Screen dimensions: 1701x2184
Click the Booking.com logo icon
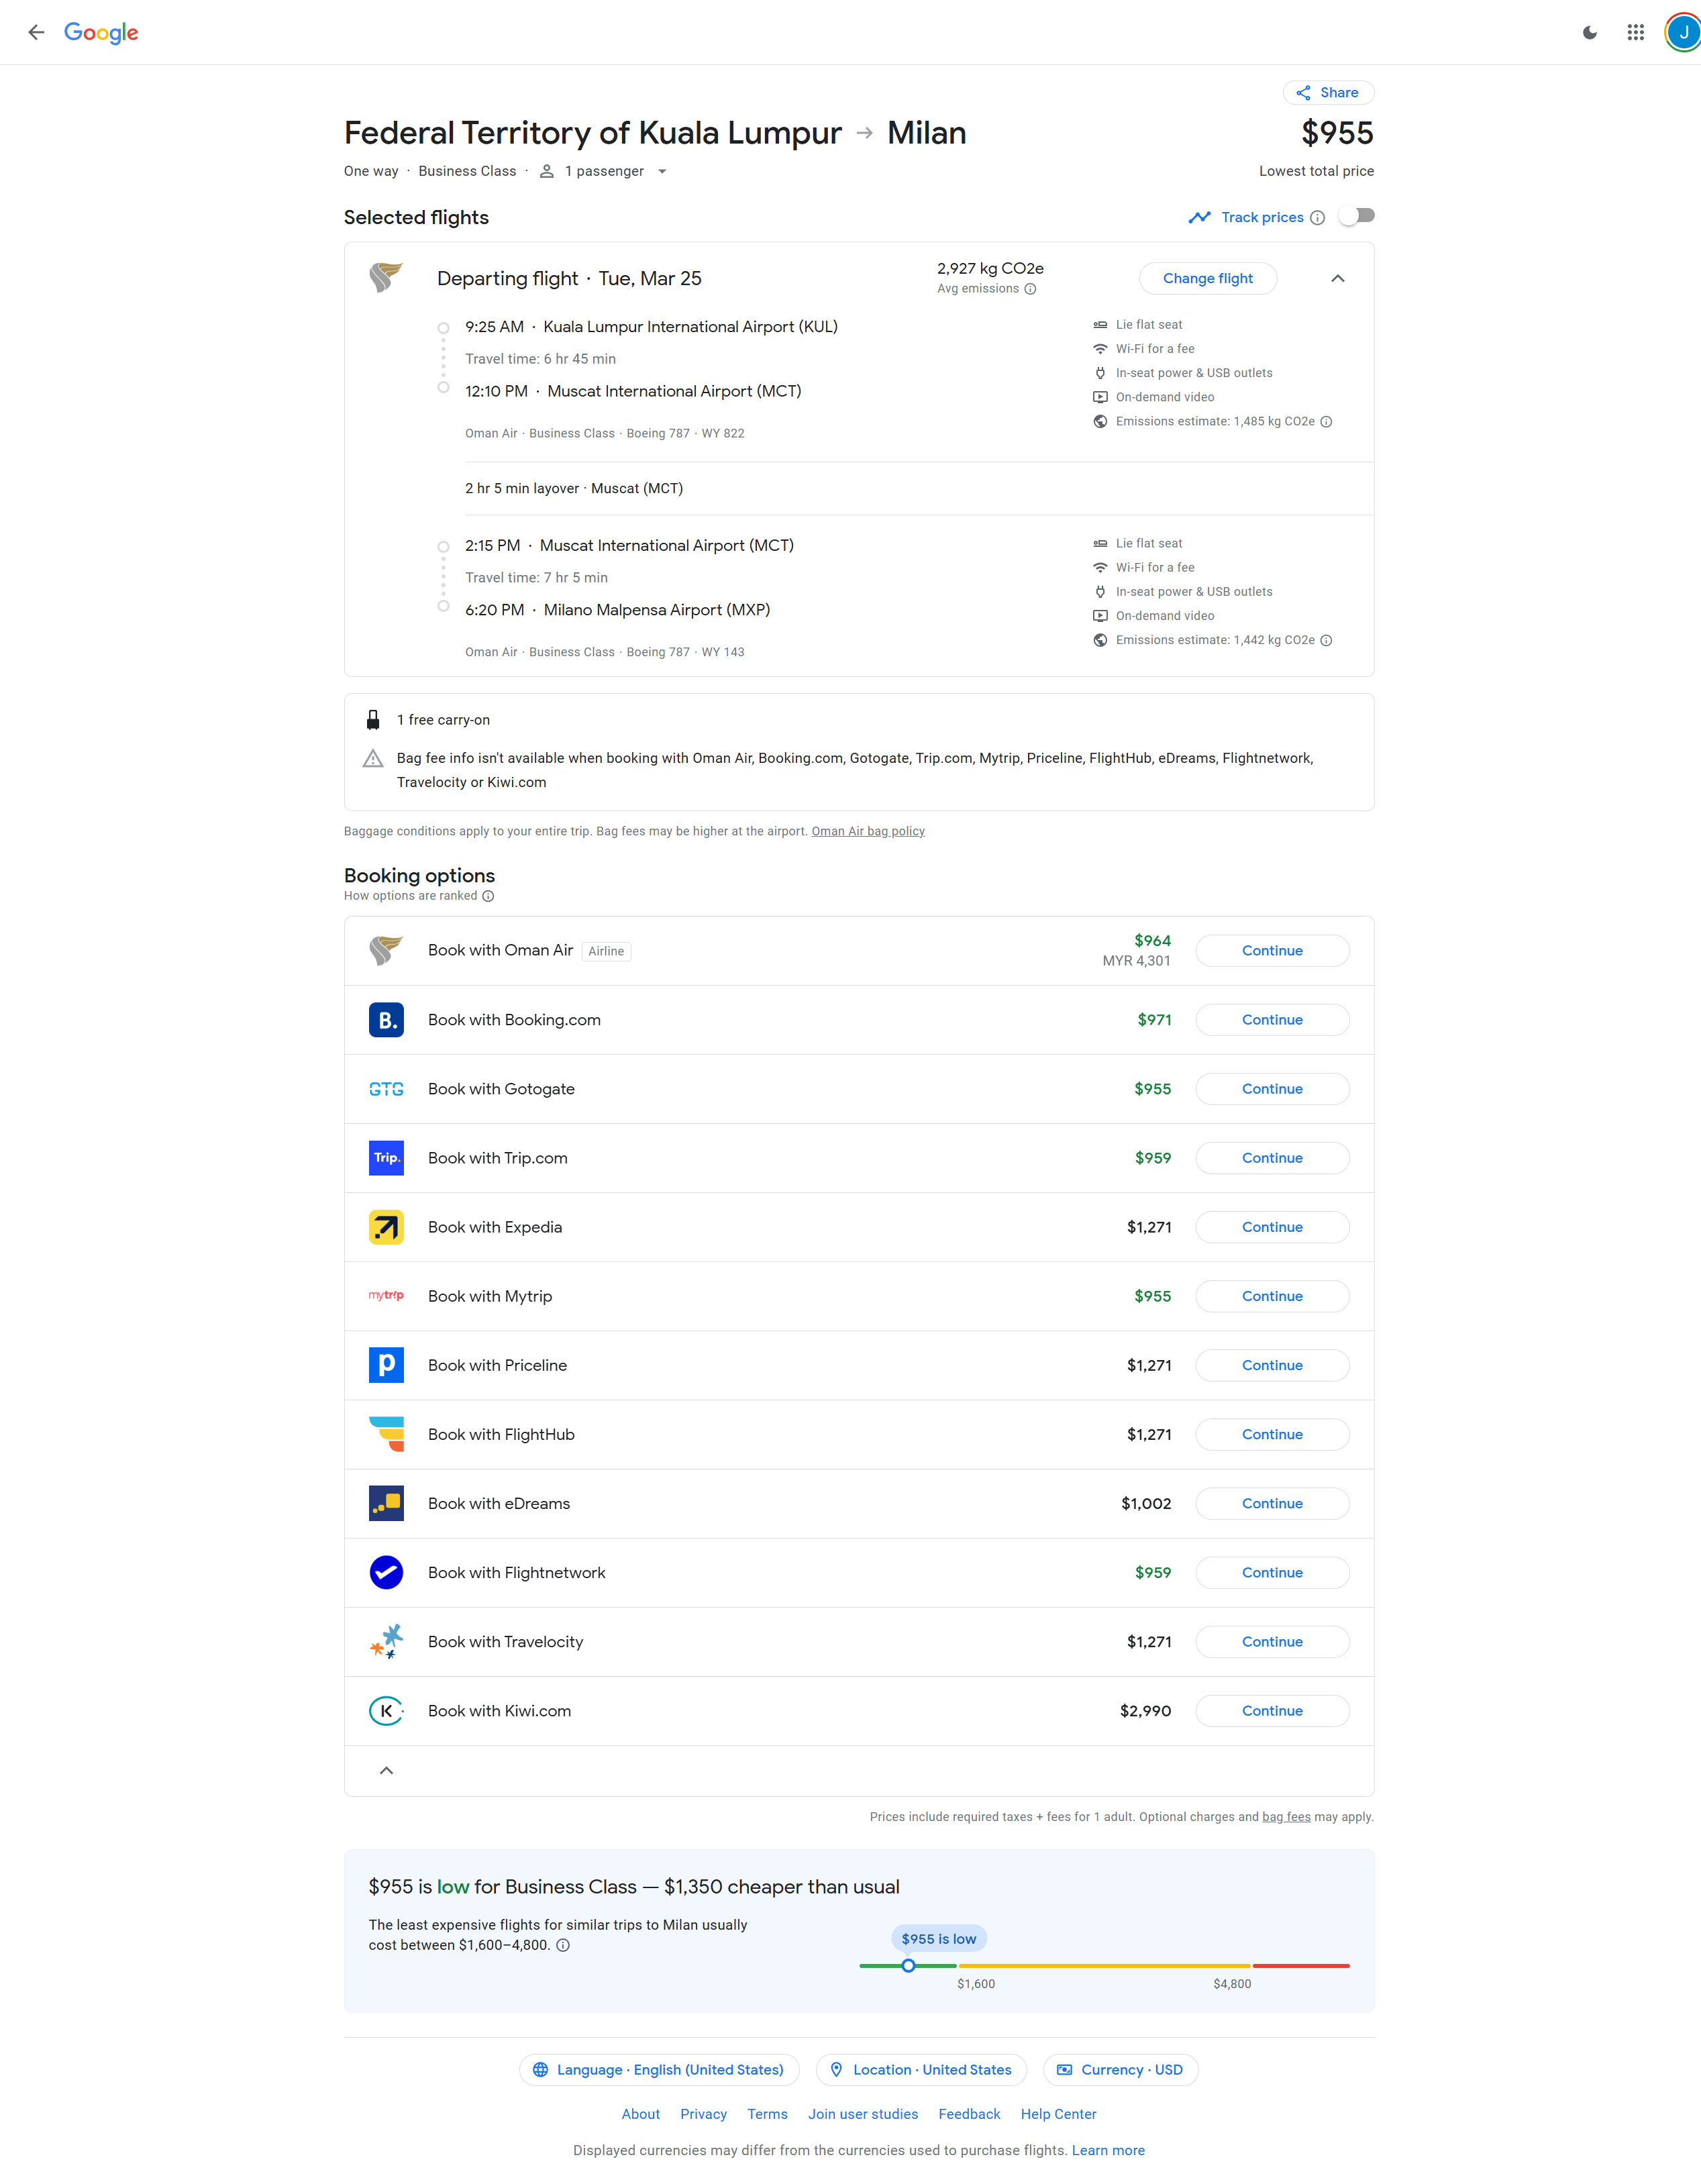(386, 1020)
